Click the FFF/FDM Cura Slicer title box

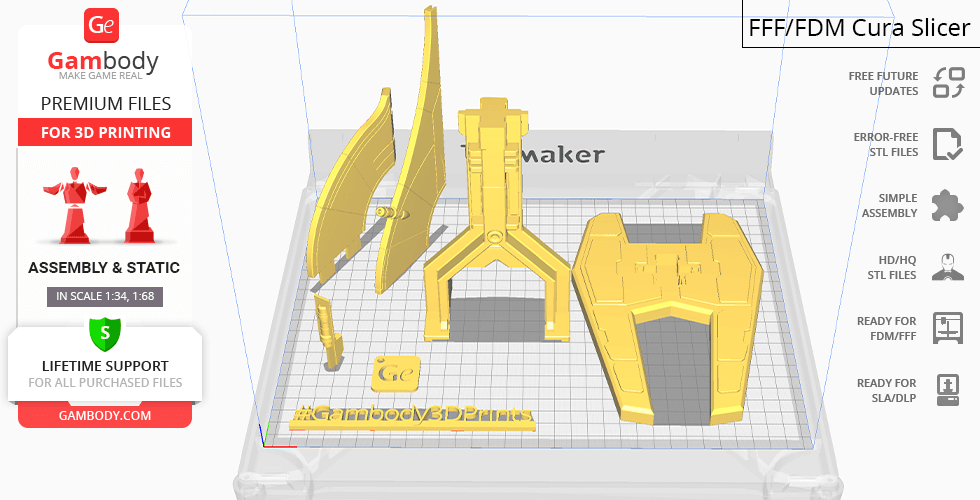[x=860, y=27]
